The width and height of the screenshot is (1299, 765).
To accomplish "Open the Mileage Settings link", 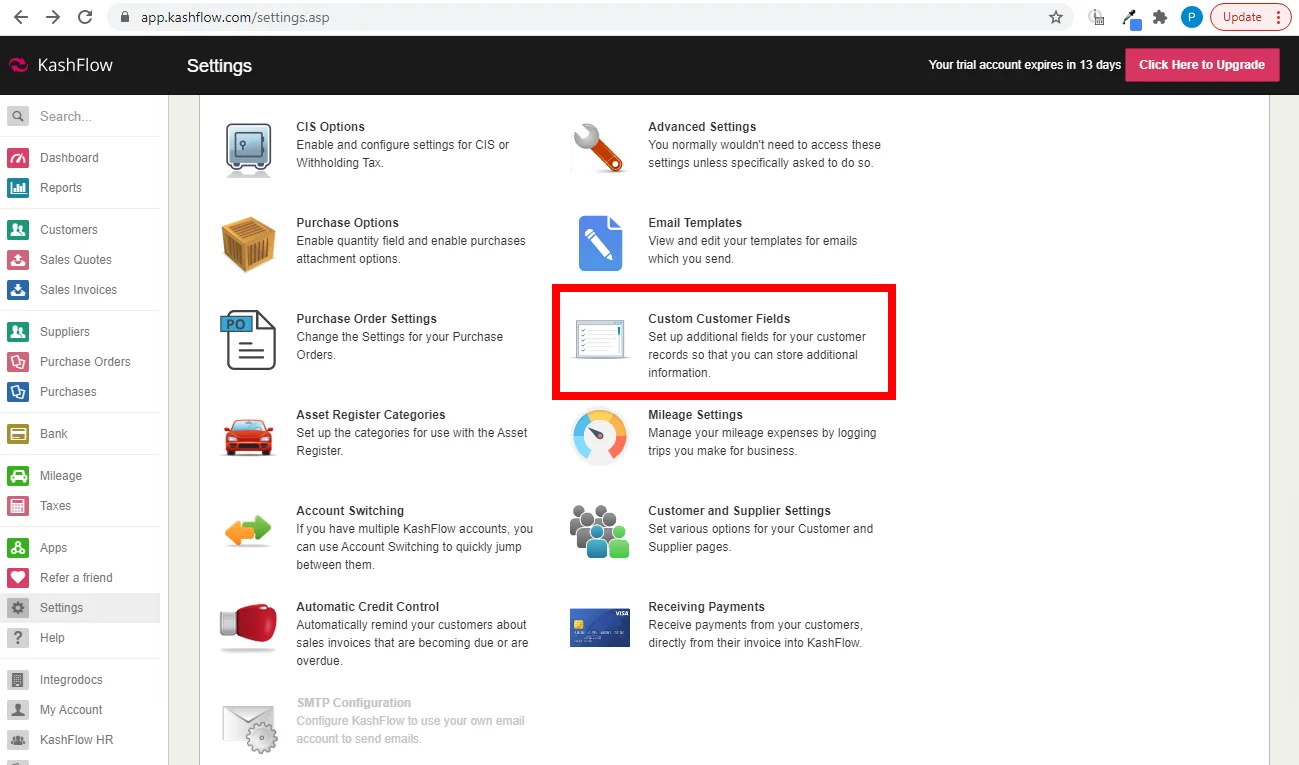I will pos(695,415).
